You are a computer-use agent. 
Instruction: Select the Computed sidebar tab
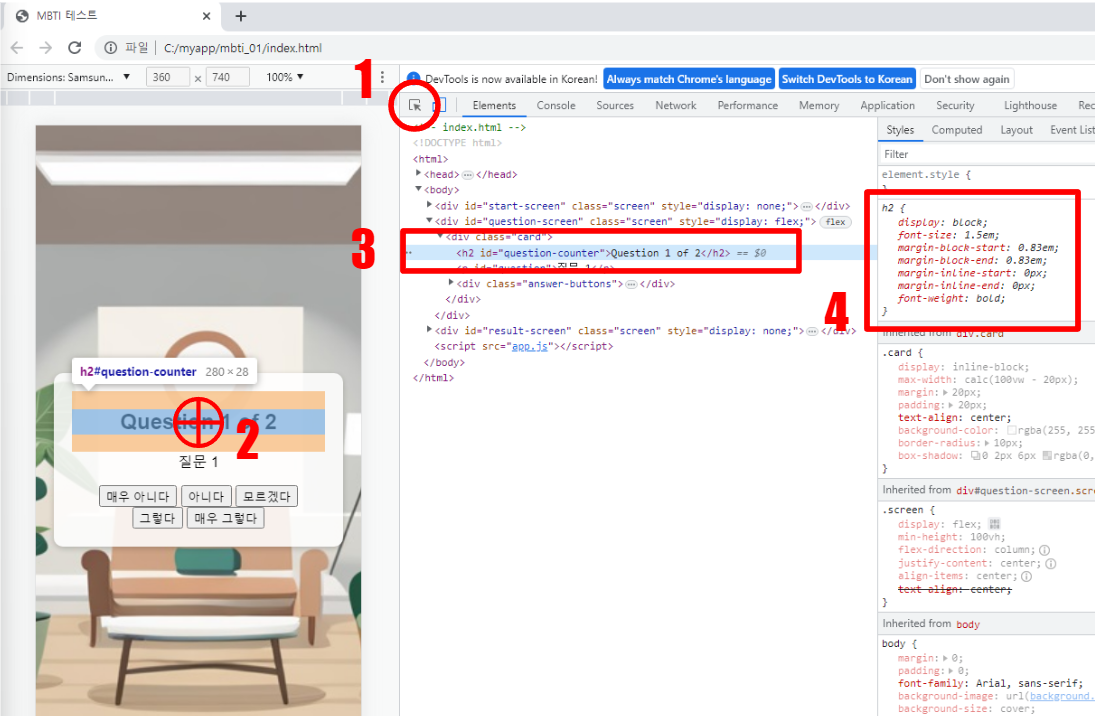click(956, 130)
